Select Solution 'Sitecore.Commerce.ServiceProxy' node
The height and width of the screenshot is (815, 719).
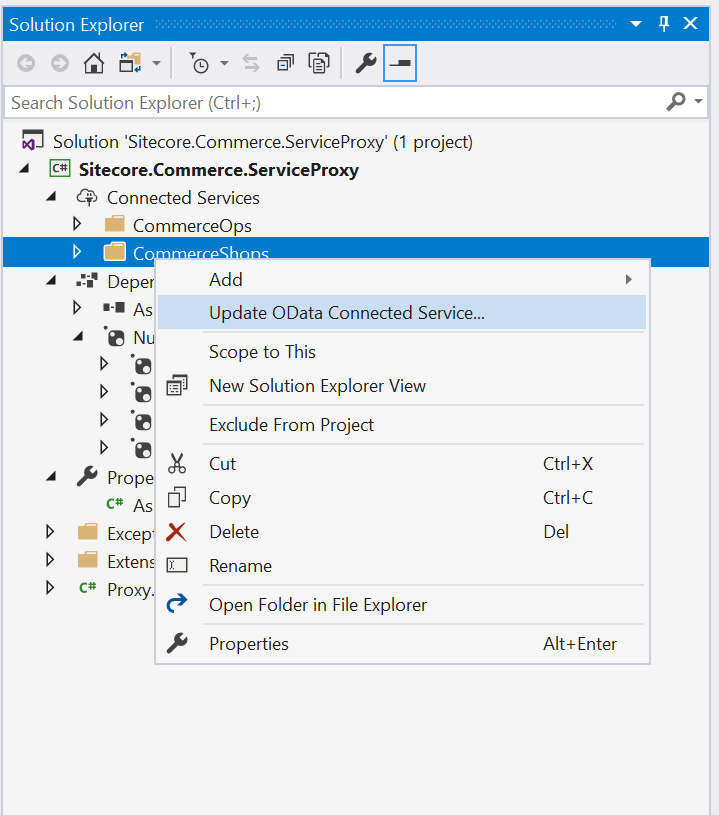(263, 142)
